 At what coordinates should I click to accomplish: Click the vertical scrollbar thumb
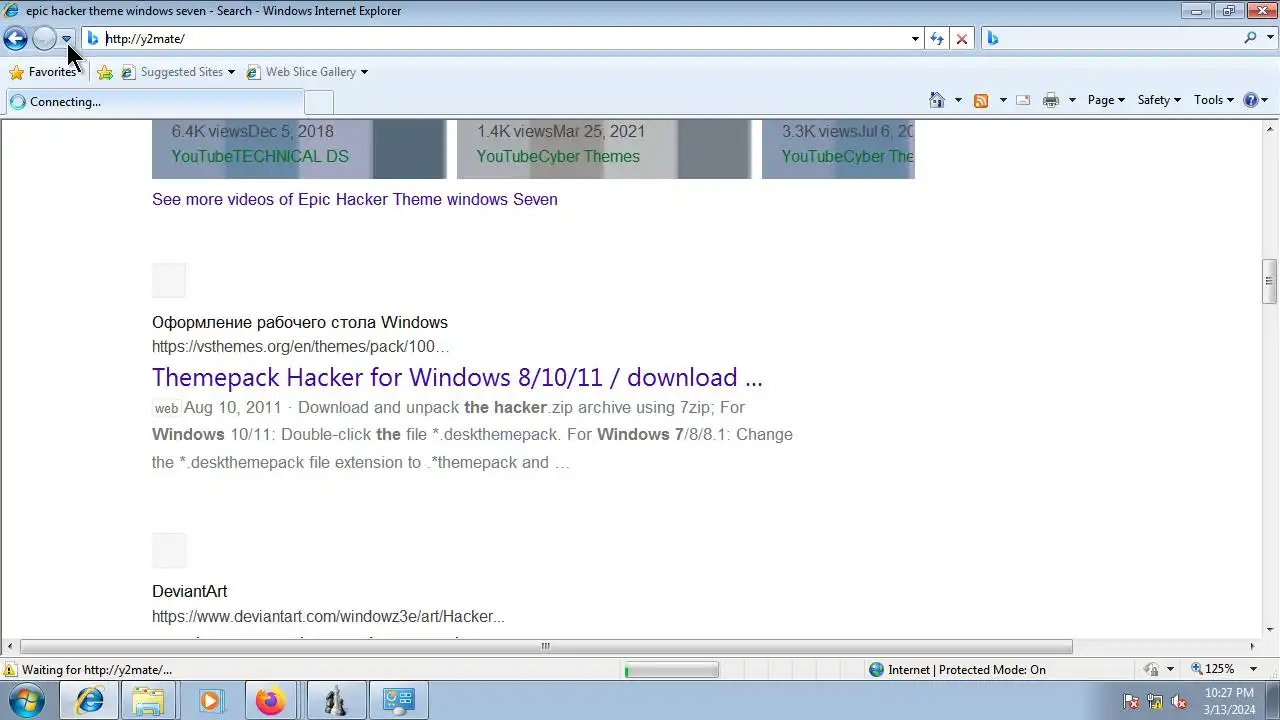1269,281
